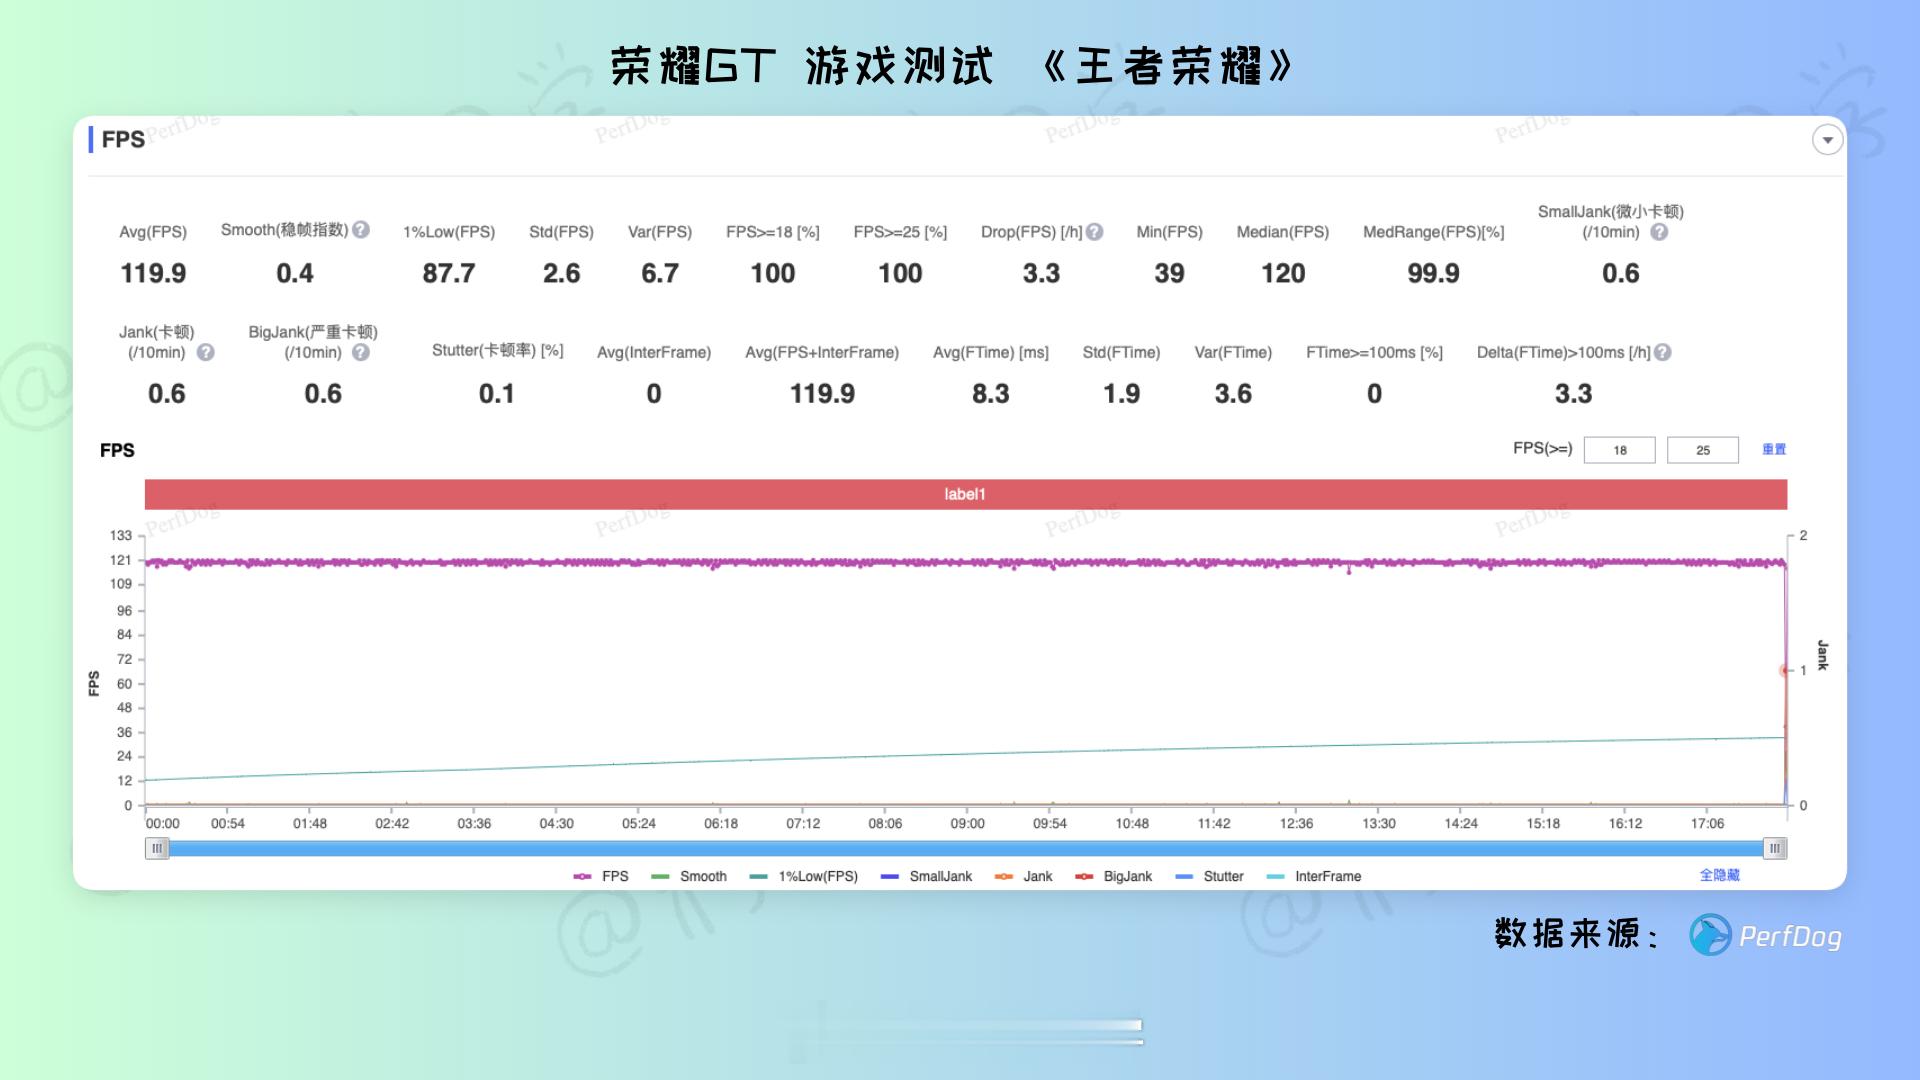Click the Avg(FPS+InterFrame) value 119.9
Image resolution: width=1920 pixels, height=1080 pixels.
click(x=822, y=394)
